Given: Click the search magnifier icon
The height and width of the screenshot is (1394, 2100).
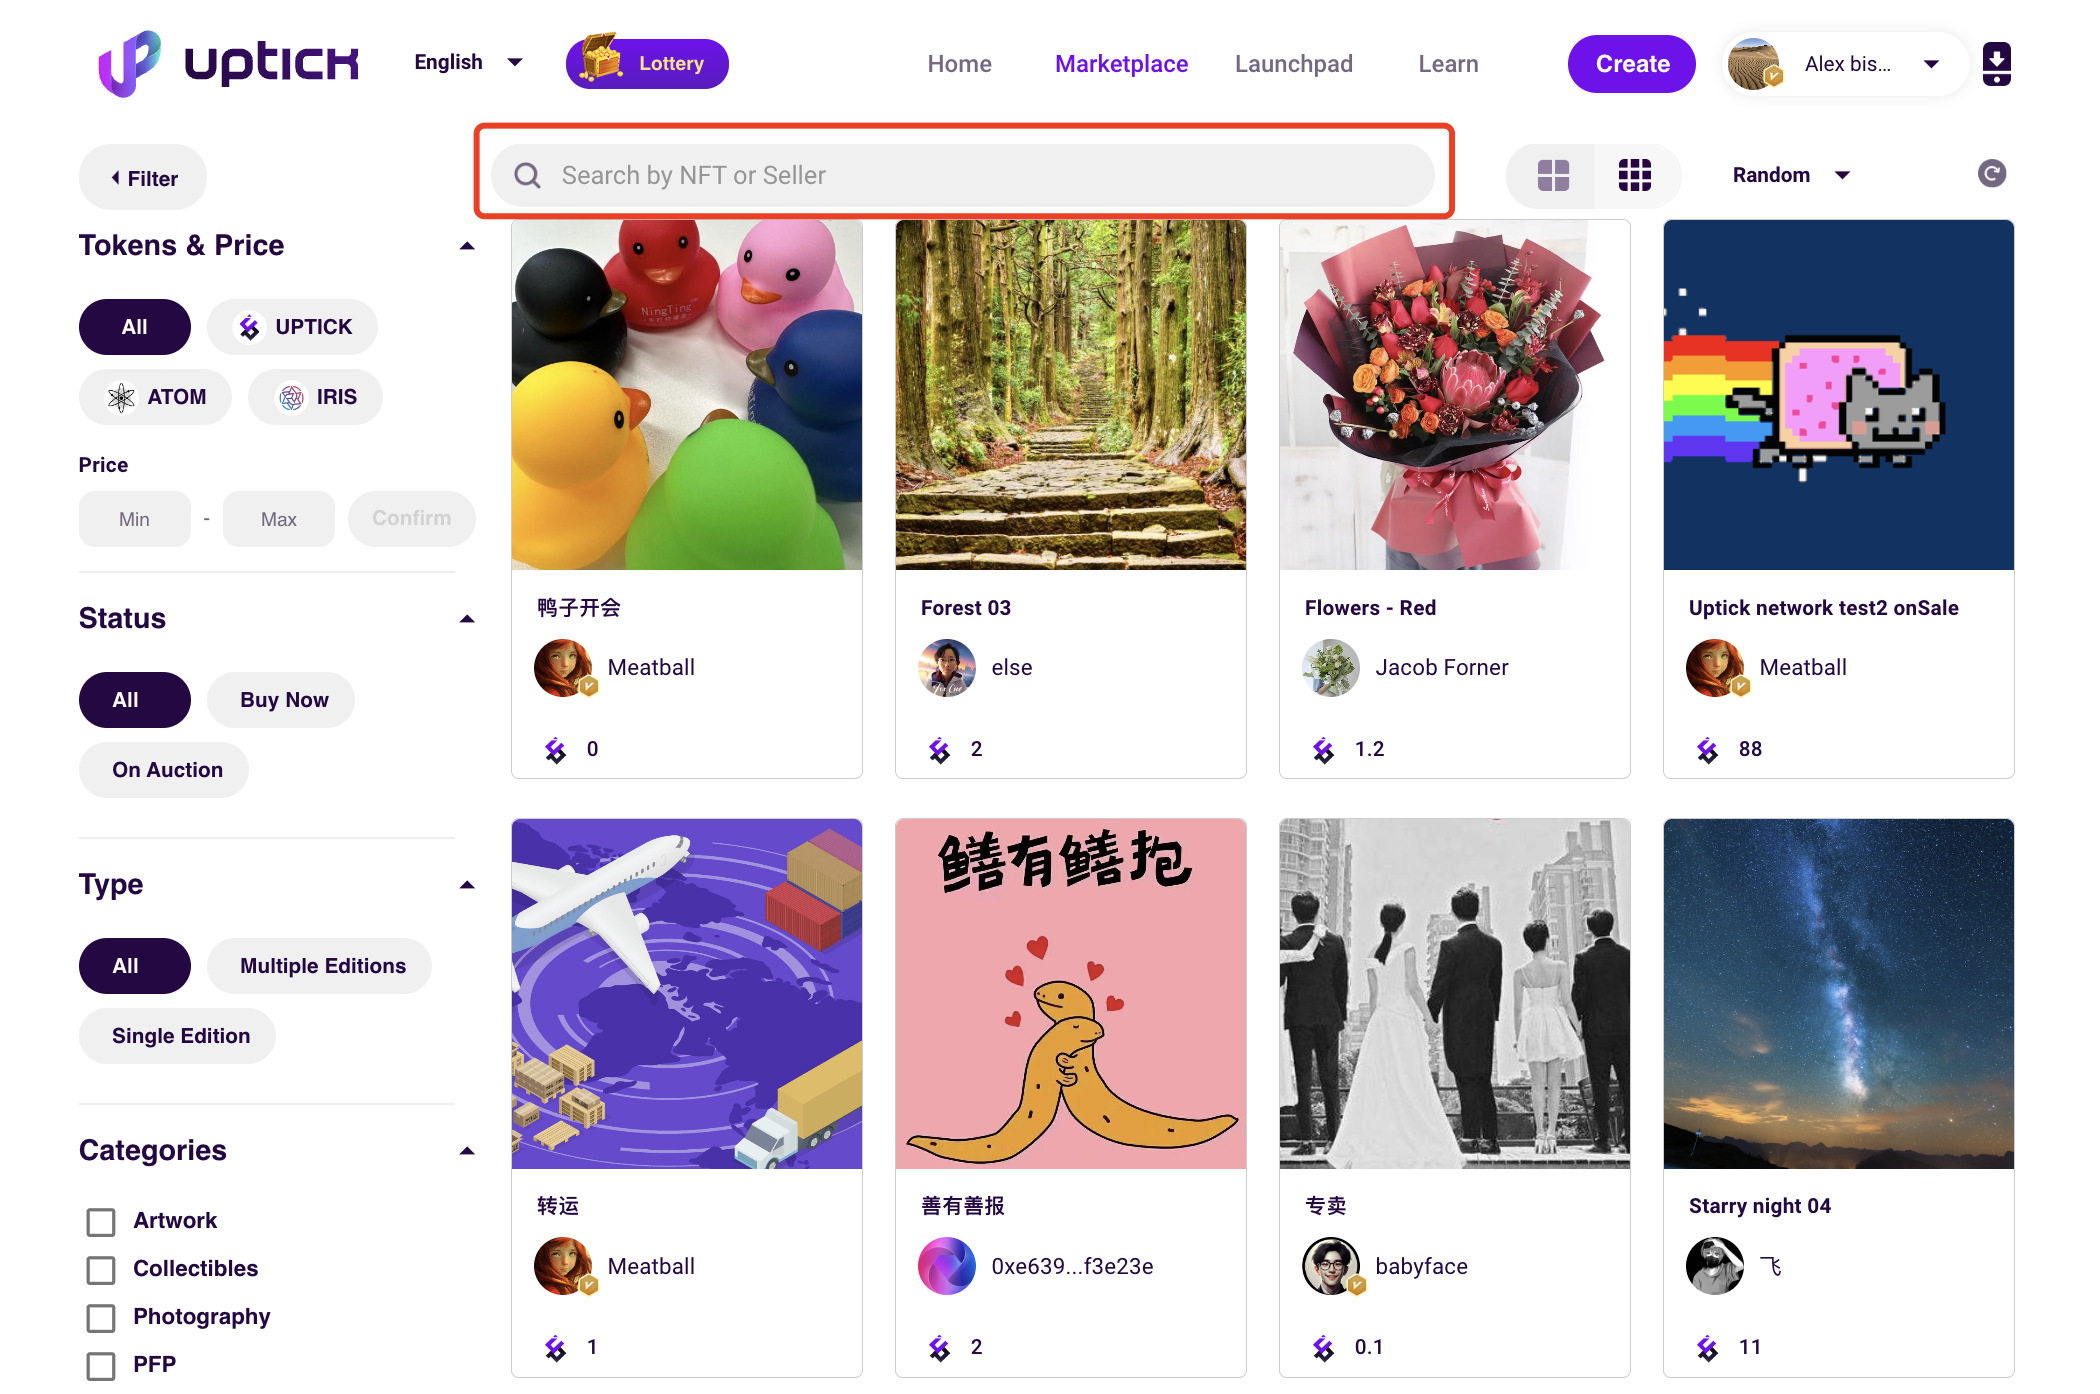Looking at the screenshot, I should 527,176.
